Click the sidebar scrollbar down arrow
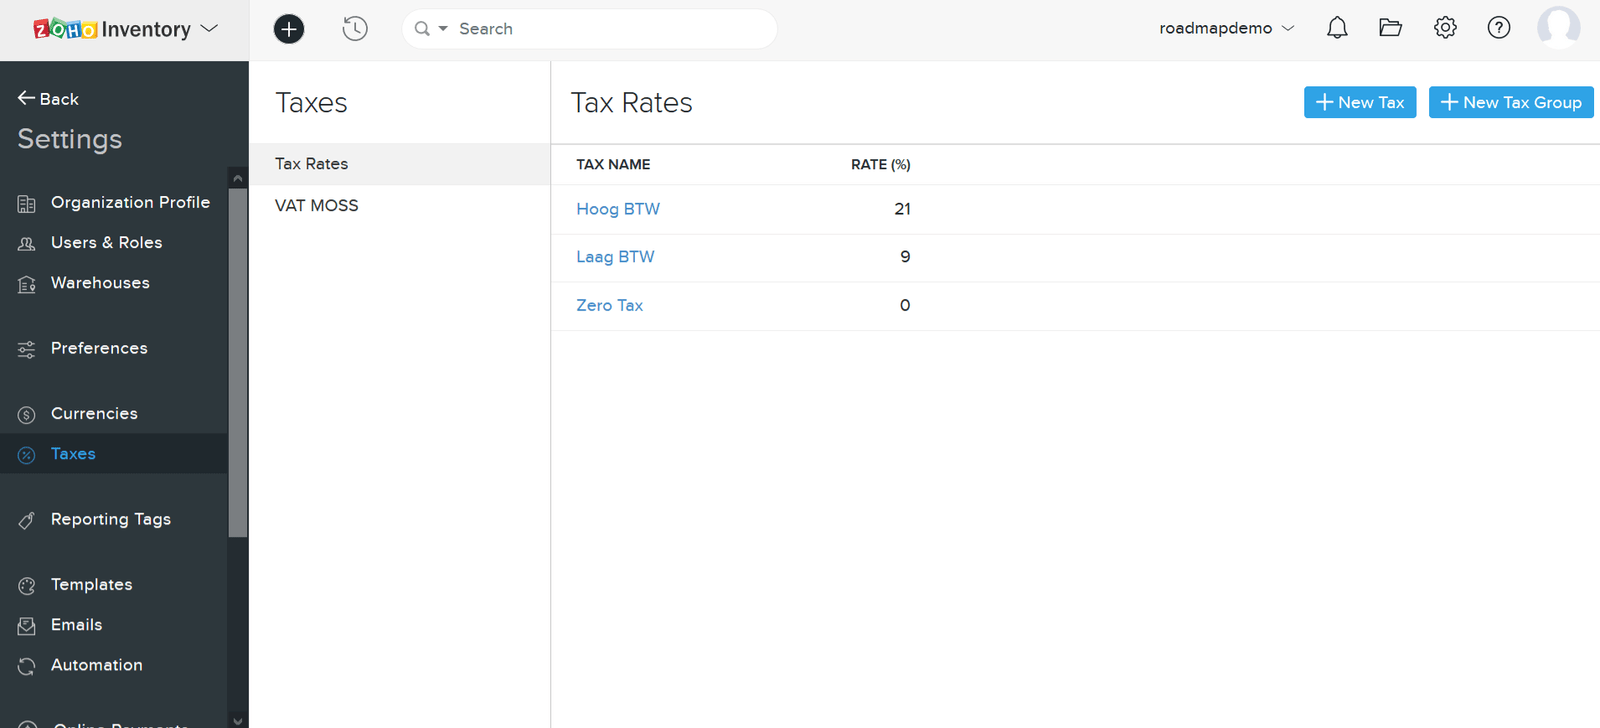The image size is (1600, 728). point(238,719)
